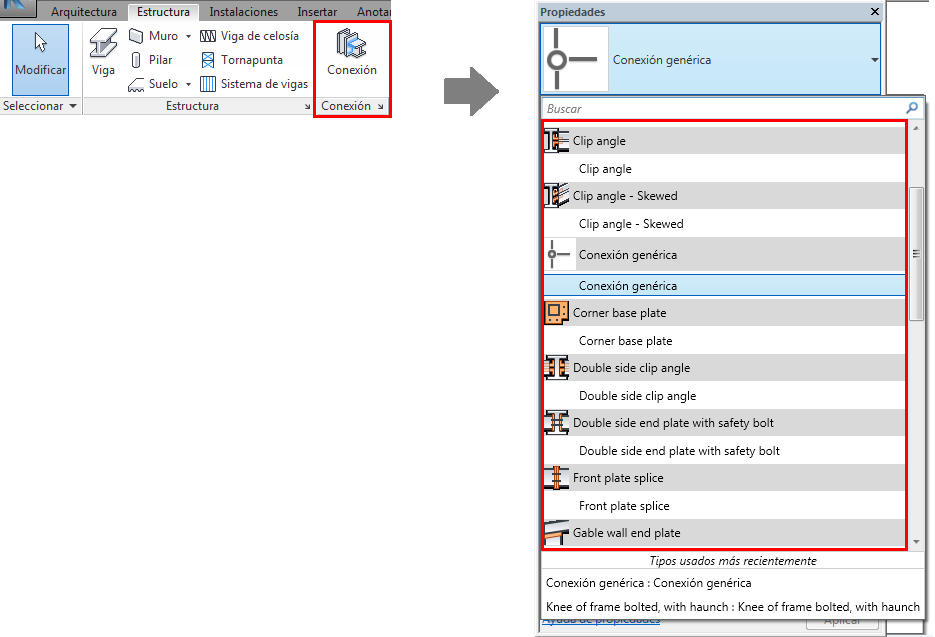Click the Corner base plate family icon

[556, 313]
